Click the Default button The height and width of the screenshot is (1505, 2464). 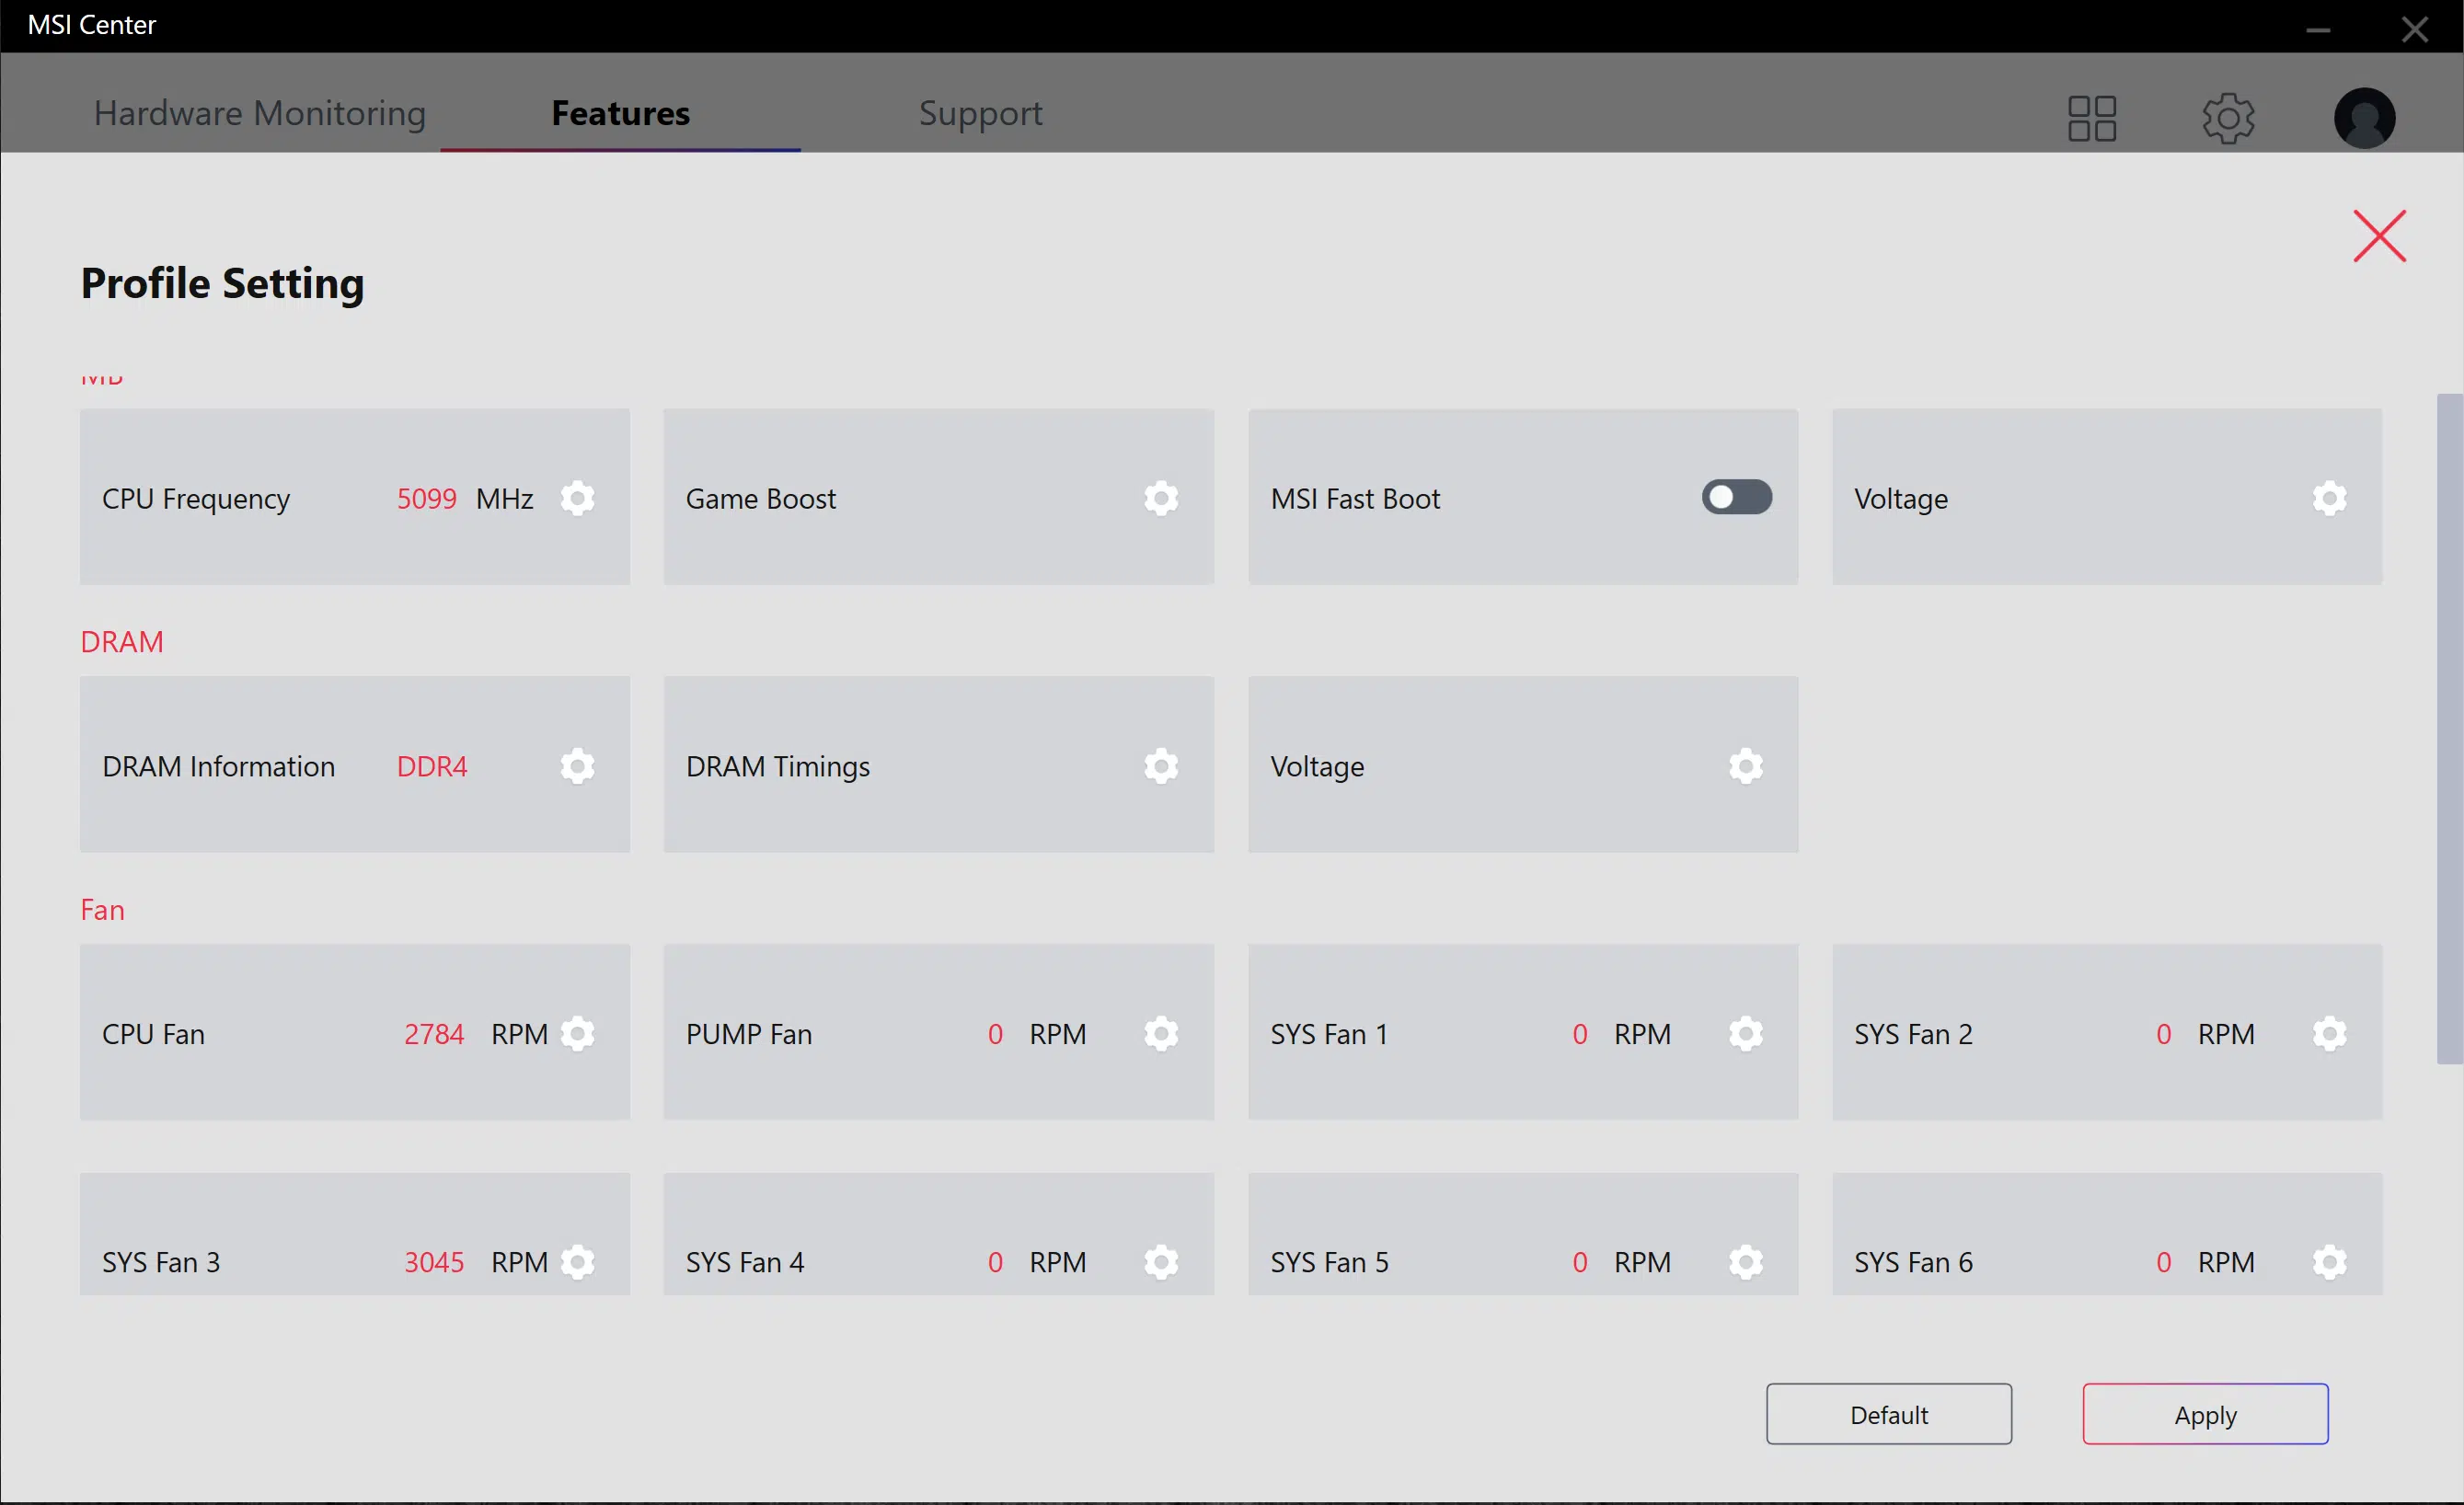(1889, 1414)
